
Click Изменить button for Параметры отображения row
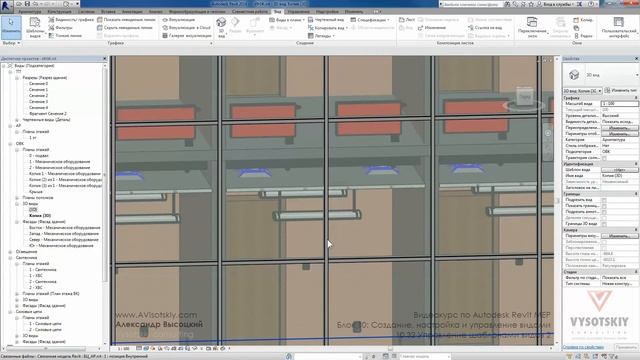pos(619,134)
